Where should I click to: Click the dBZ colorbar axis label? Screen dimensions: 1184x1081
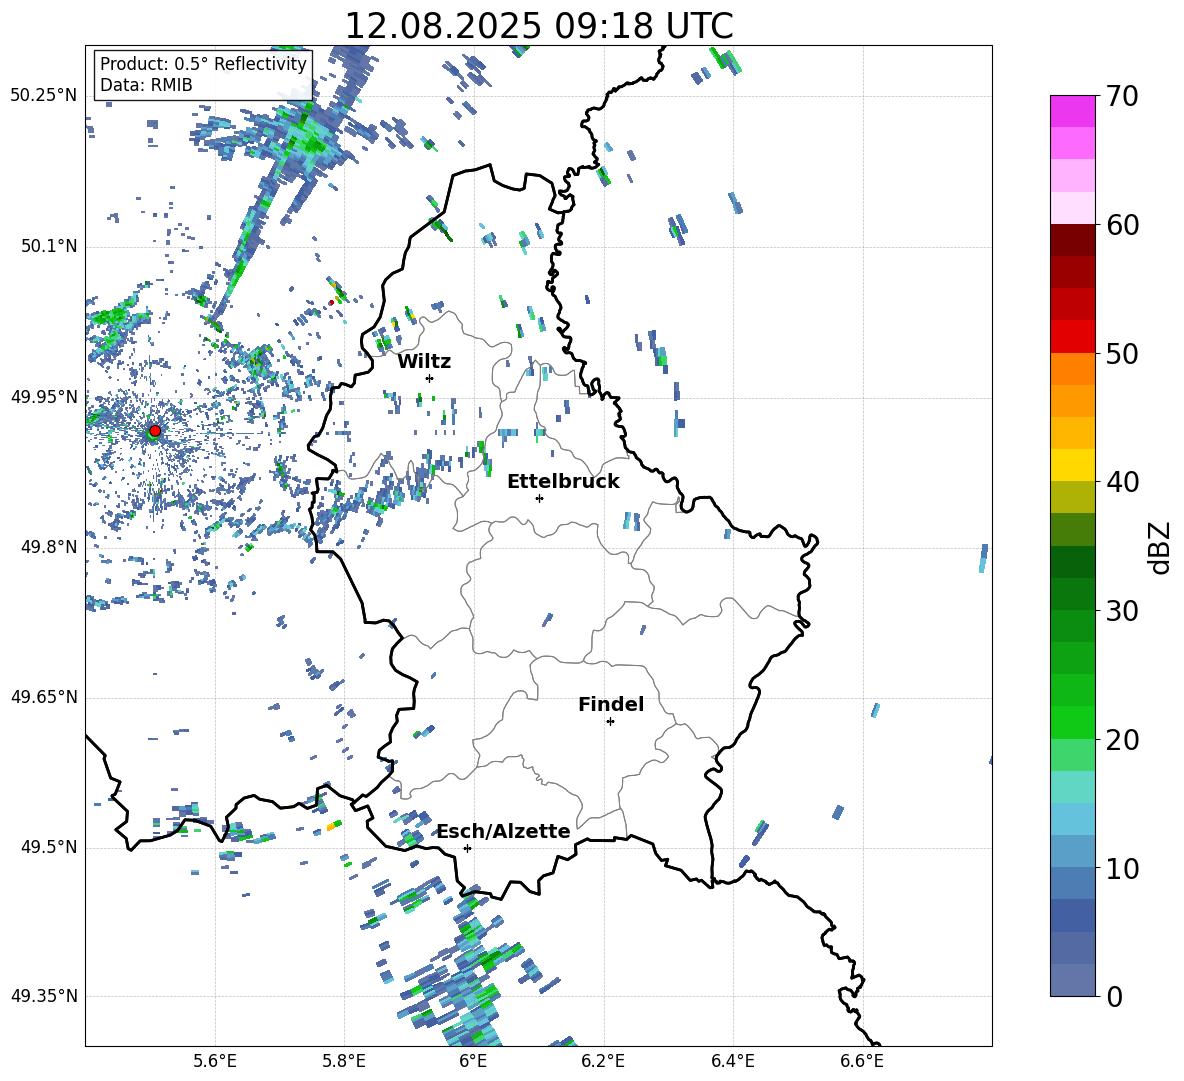(x=1161, y=547)
